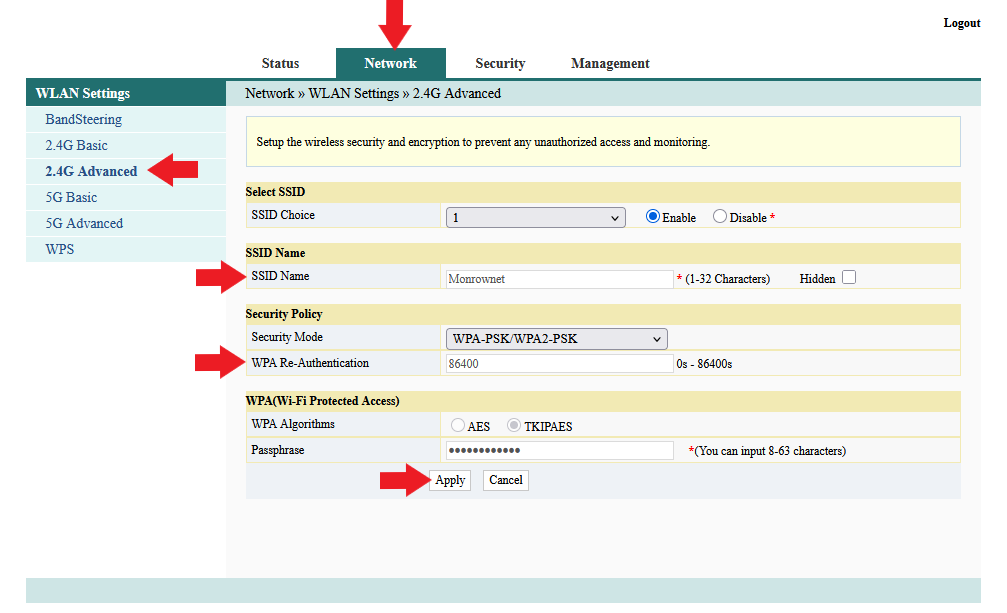Go to 2.4G Basic settings
Image resolution: width=1007 pixels, height=613 pixels.
point(76,146)
